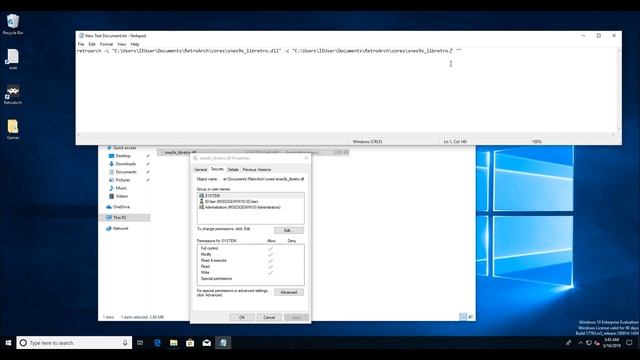Click the Apply button in Properties
Screen dimensions: 640x360
pos(296,317)
